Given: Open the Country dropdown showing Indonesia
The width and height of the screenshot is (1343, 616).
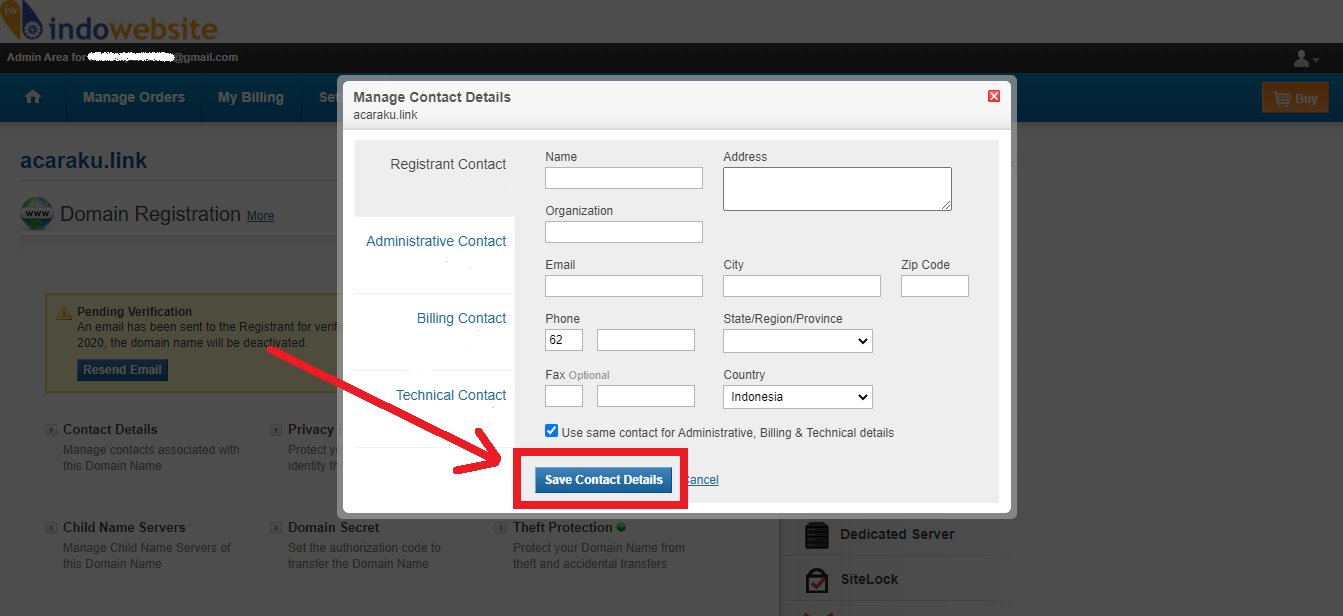Looking at the screenshot, I should (797, 397).
